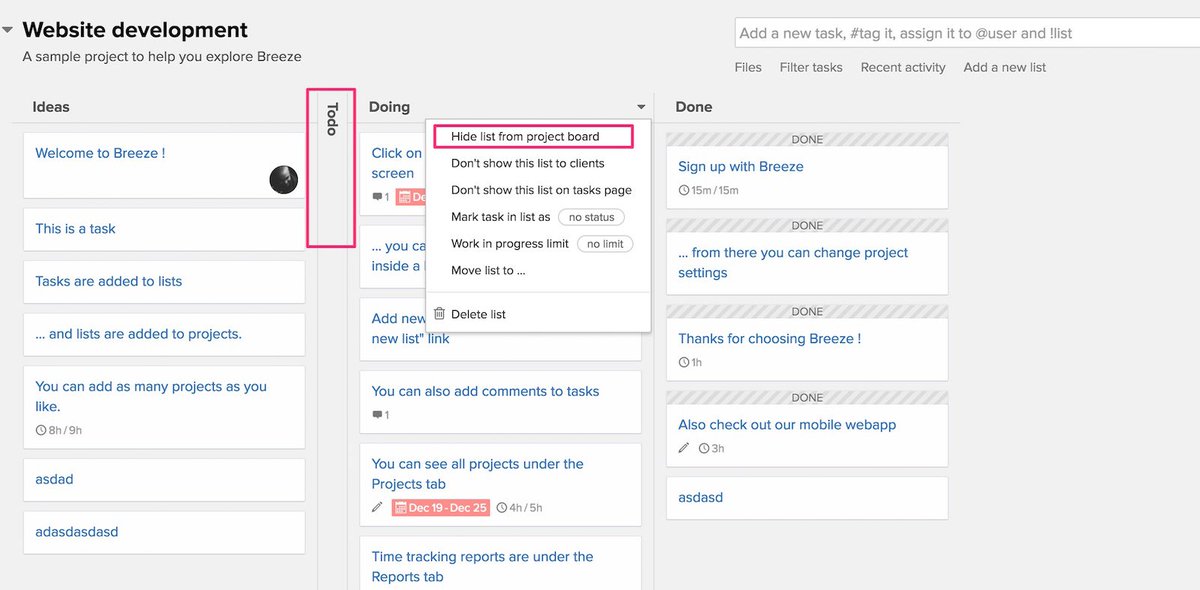Click the Ideas list header
This screenshot has height=590, width=1200.
tap(51, 107)
